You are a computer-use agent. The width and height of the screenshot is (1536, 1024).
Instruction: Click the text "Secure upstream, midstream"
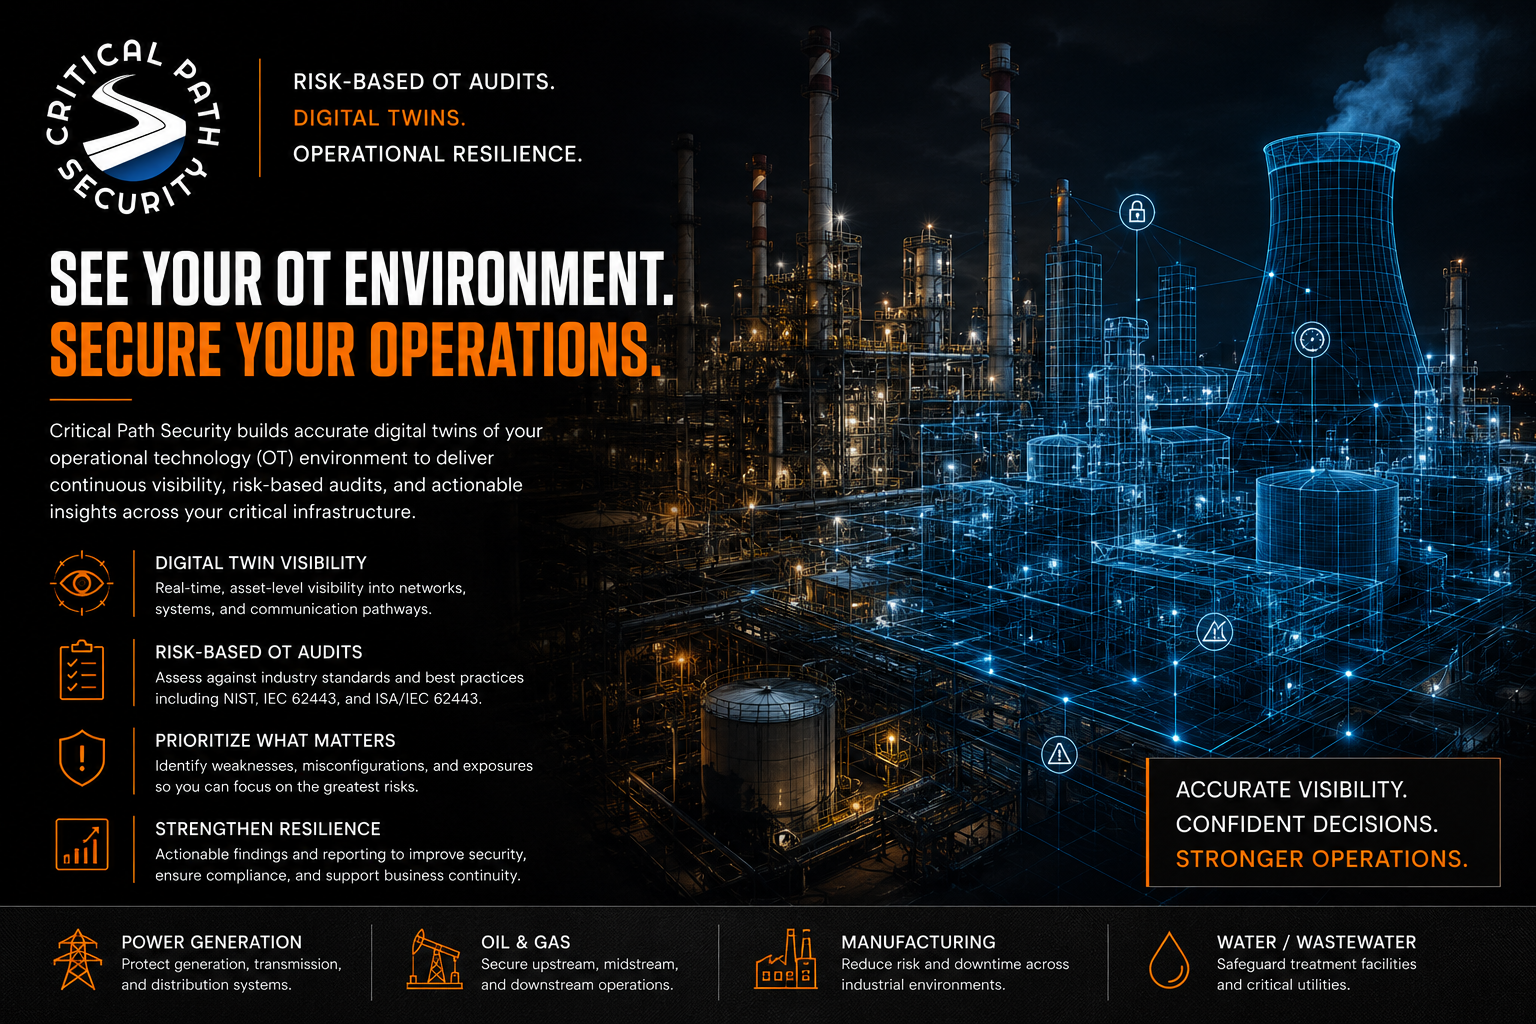580,964
